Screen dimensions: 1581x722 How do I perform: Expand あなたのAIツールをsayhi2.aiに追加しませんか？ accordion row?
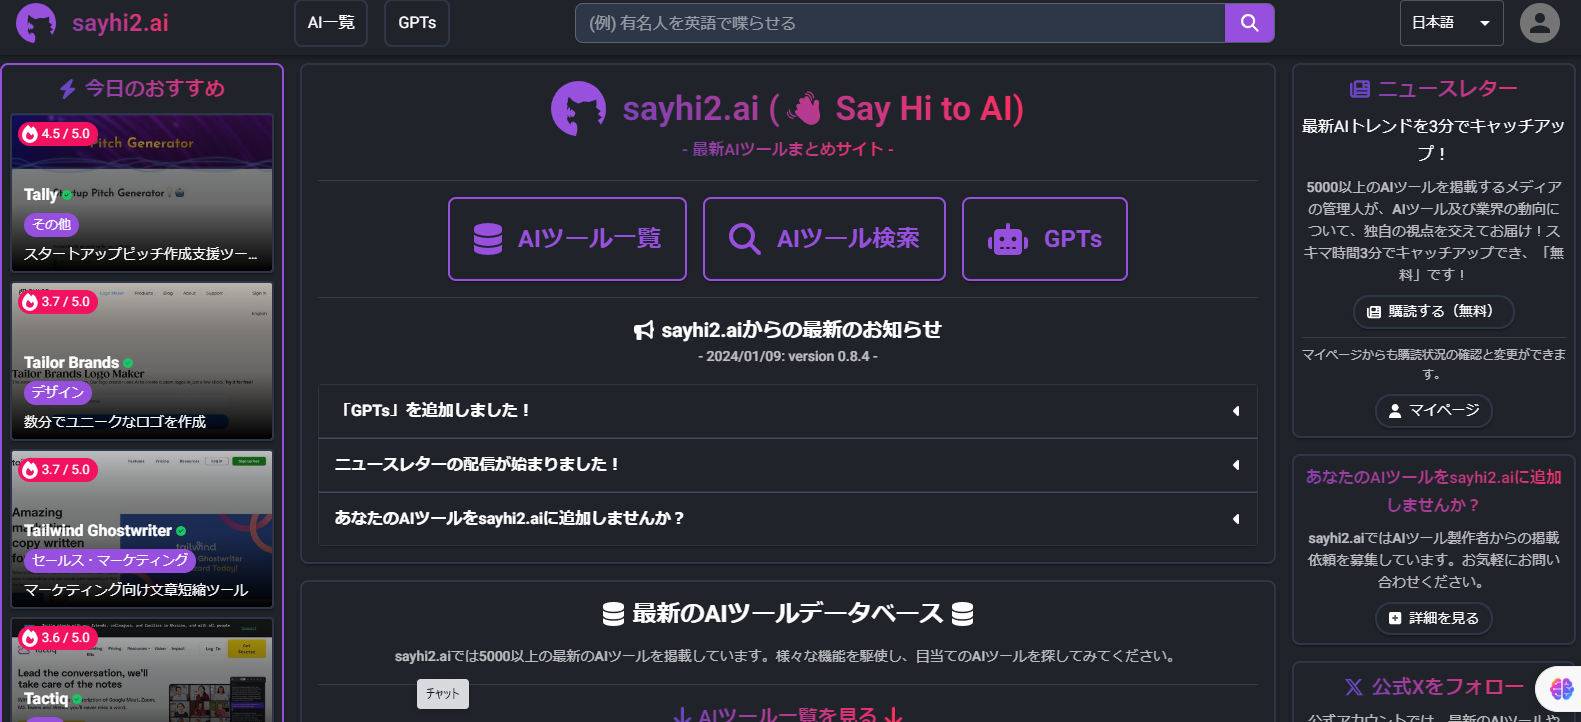click(x=787, y=519)
